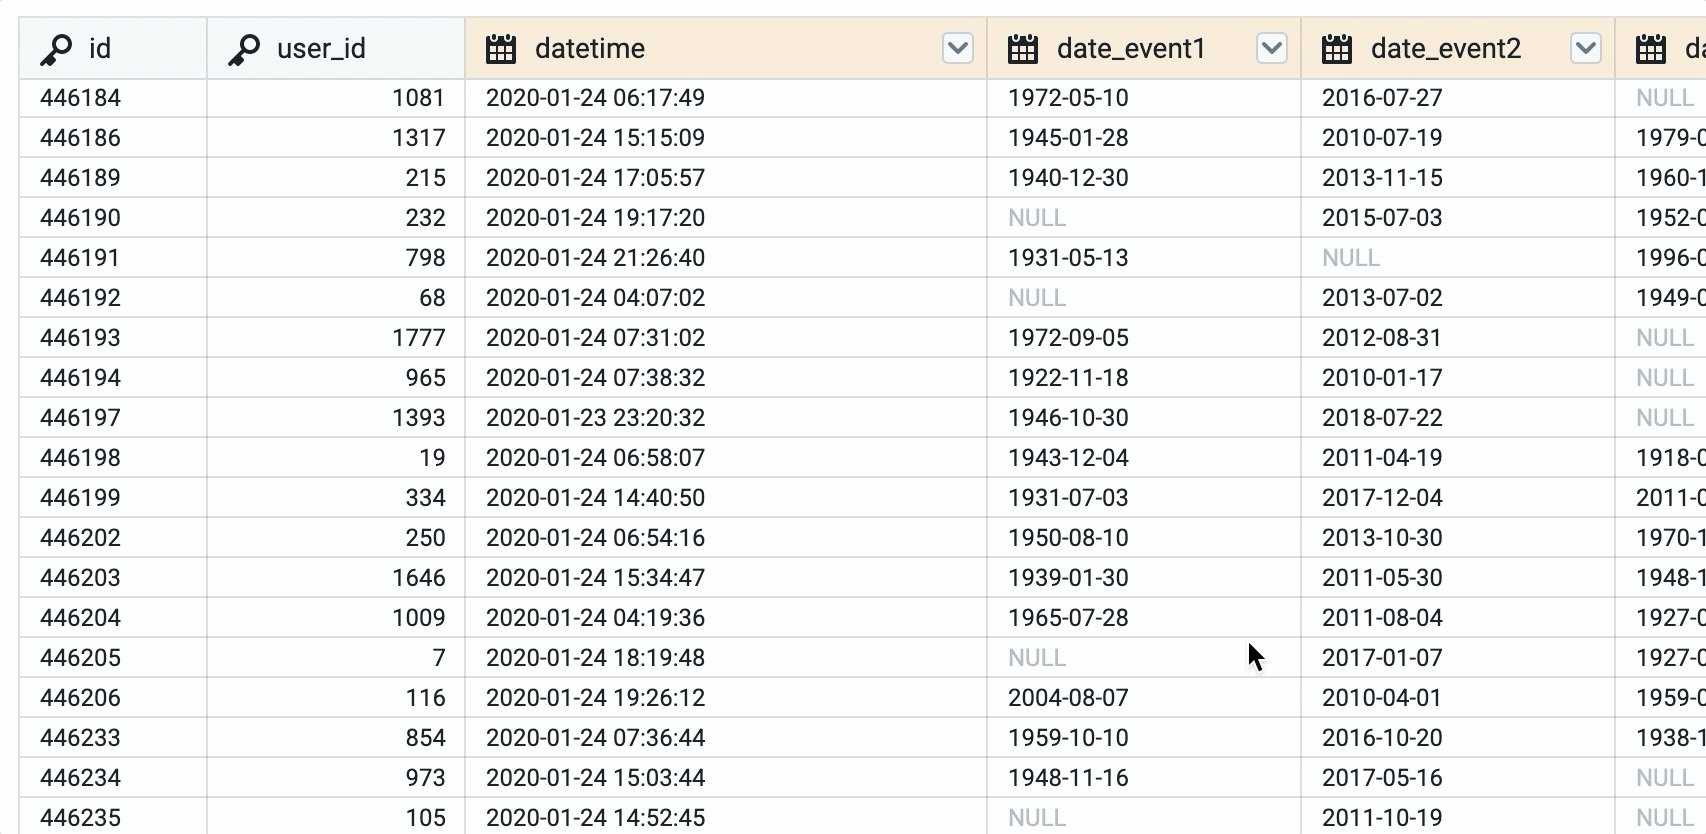The height and width of the screenshot is (834, 1706).
Task: Select the datetime column header label
Action: 590,49
